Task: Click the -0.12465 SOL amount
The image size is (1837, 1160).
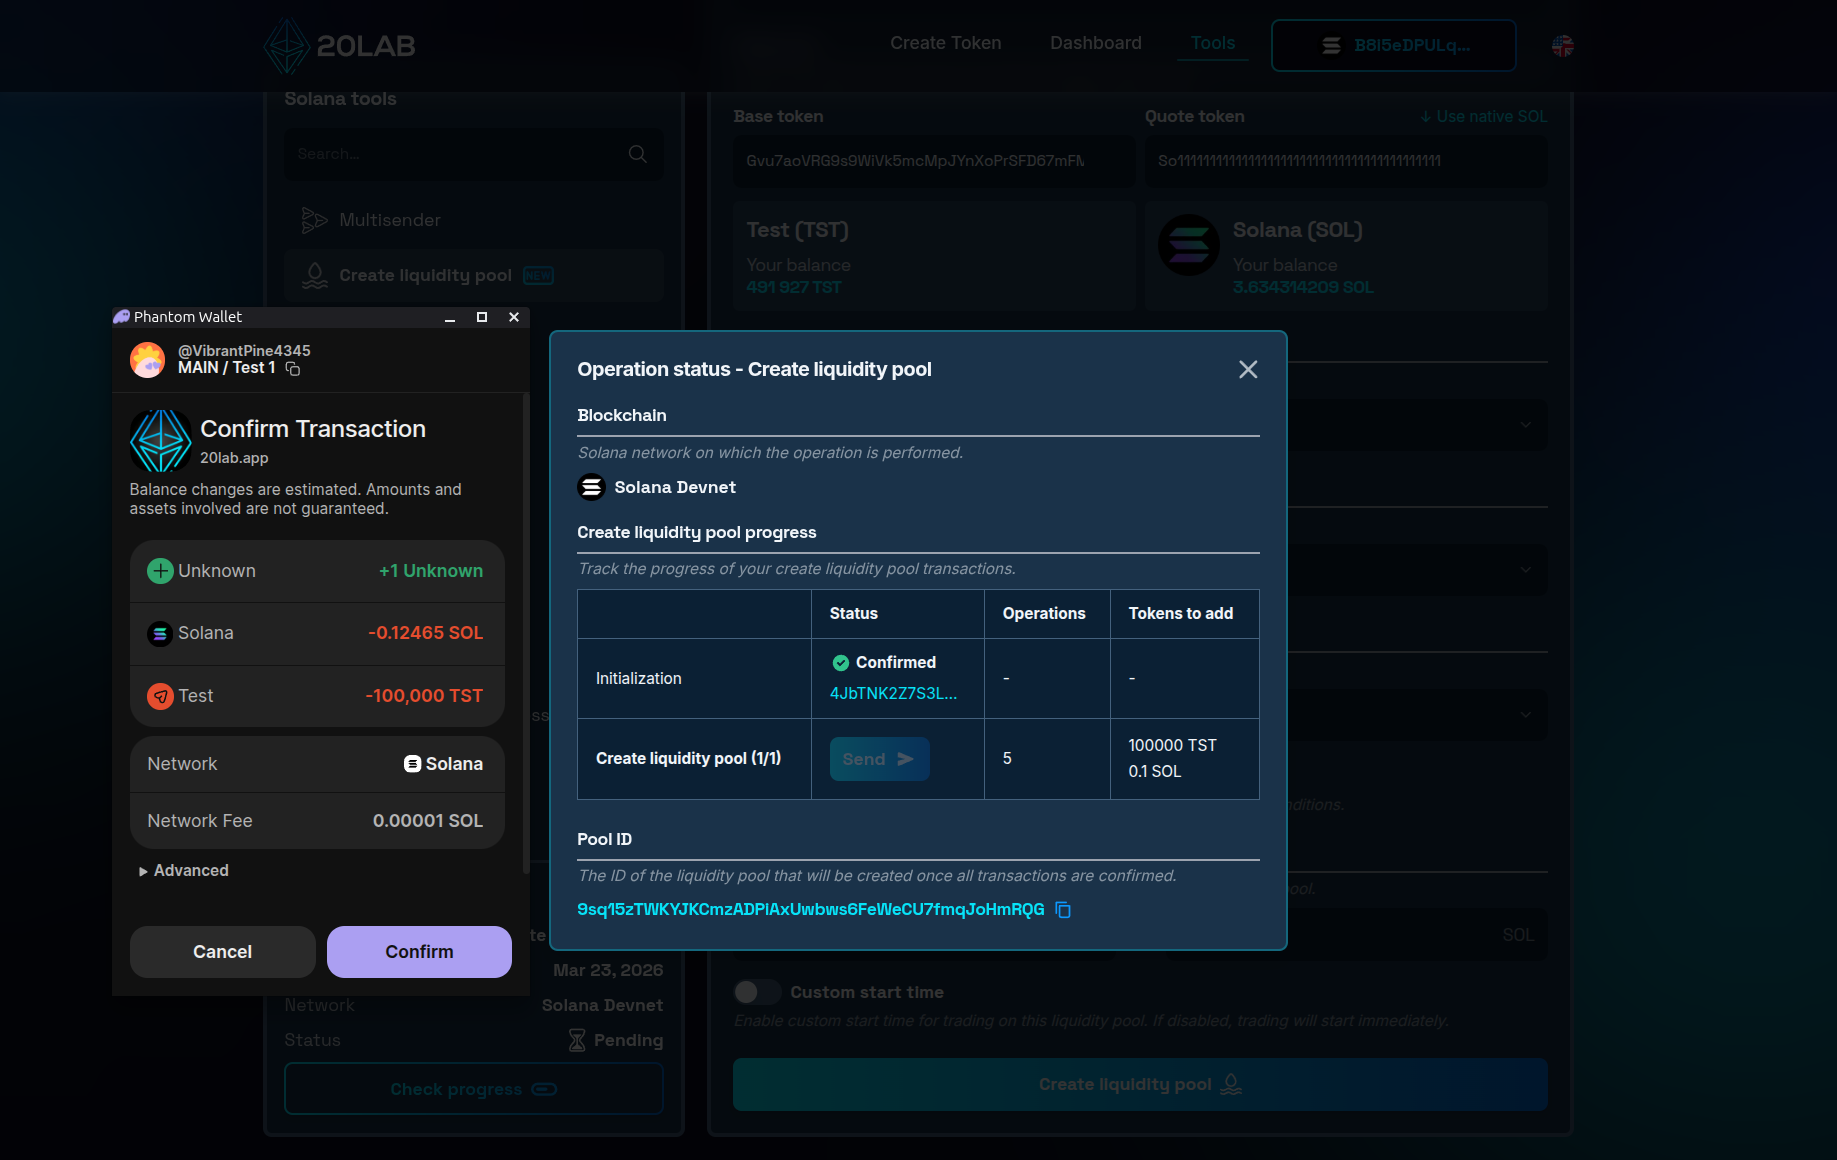Action: (x=426, y=633)
